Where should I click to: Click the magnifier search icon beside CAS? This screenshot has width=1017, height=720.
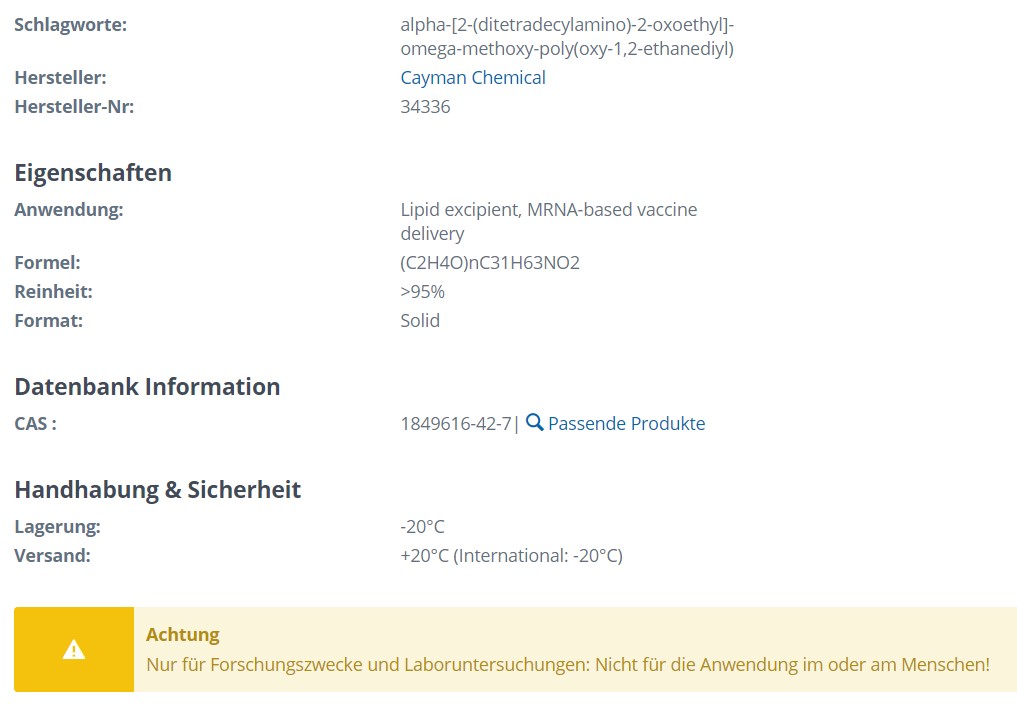pos(534,422)
